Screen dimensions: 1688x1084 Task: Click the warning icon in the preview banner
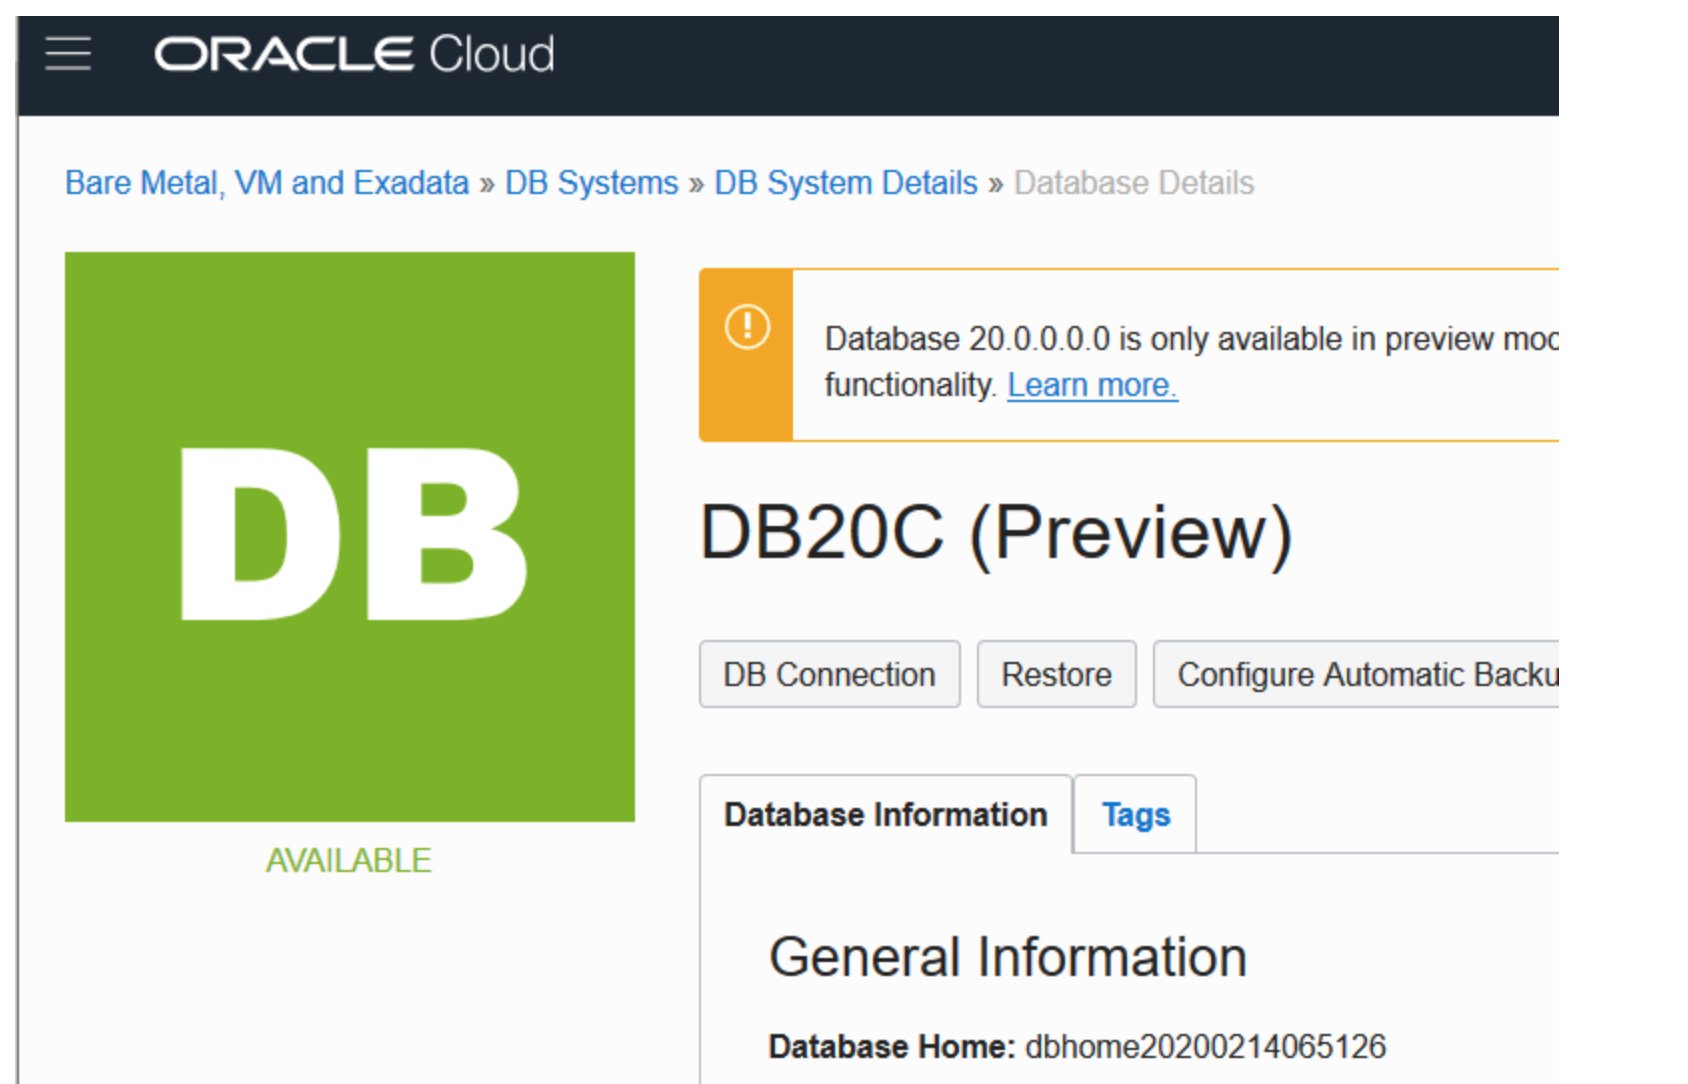747,327
